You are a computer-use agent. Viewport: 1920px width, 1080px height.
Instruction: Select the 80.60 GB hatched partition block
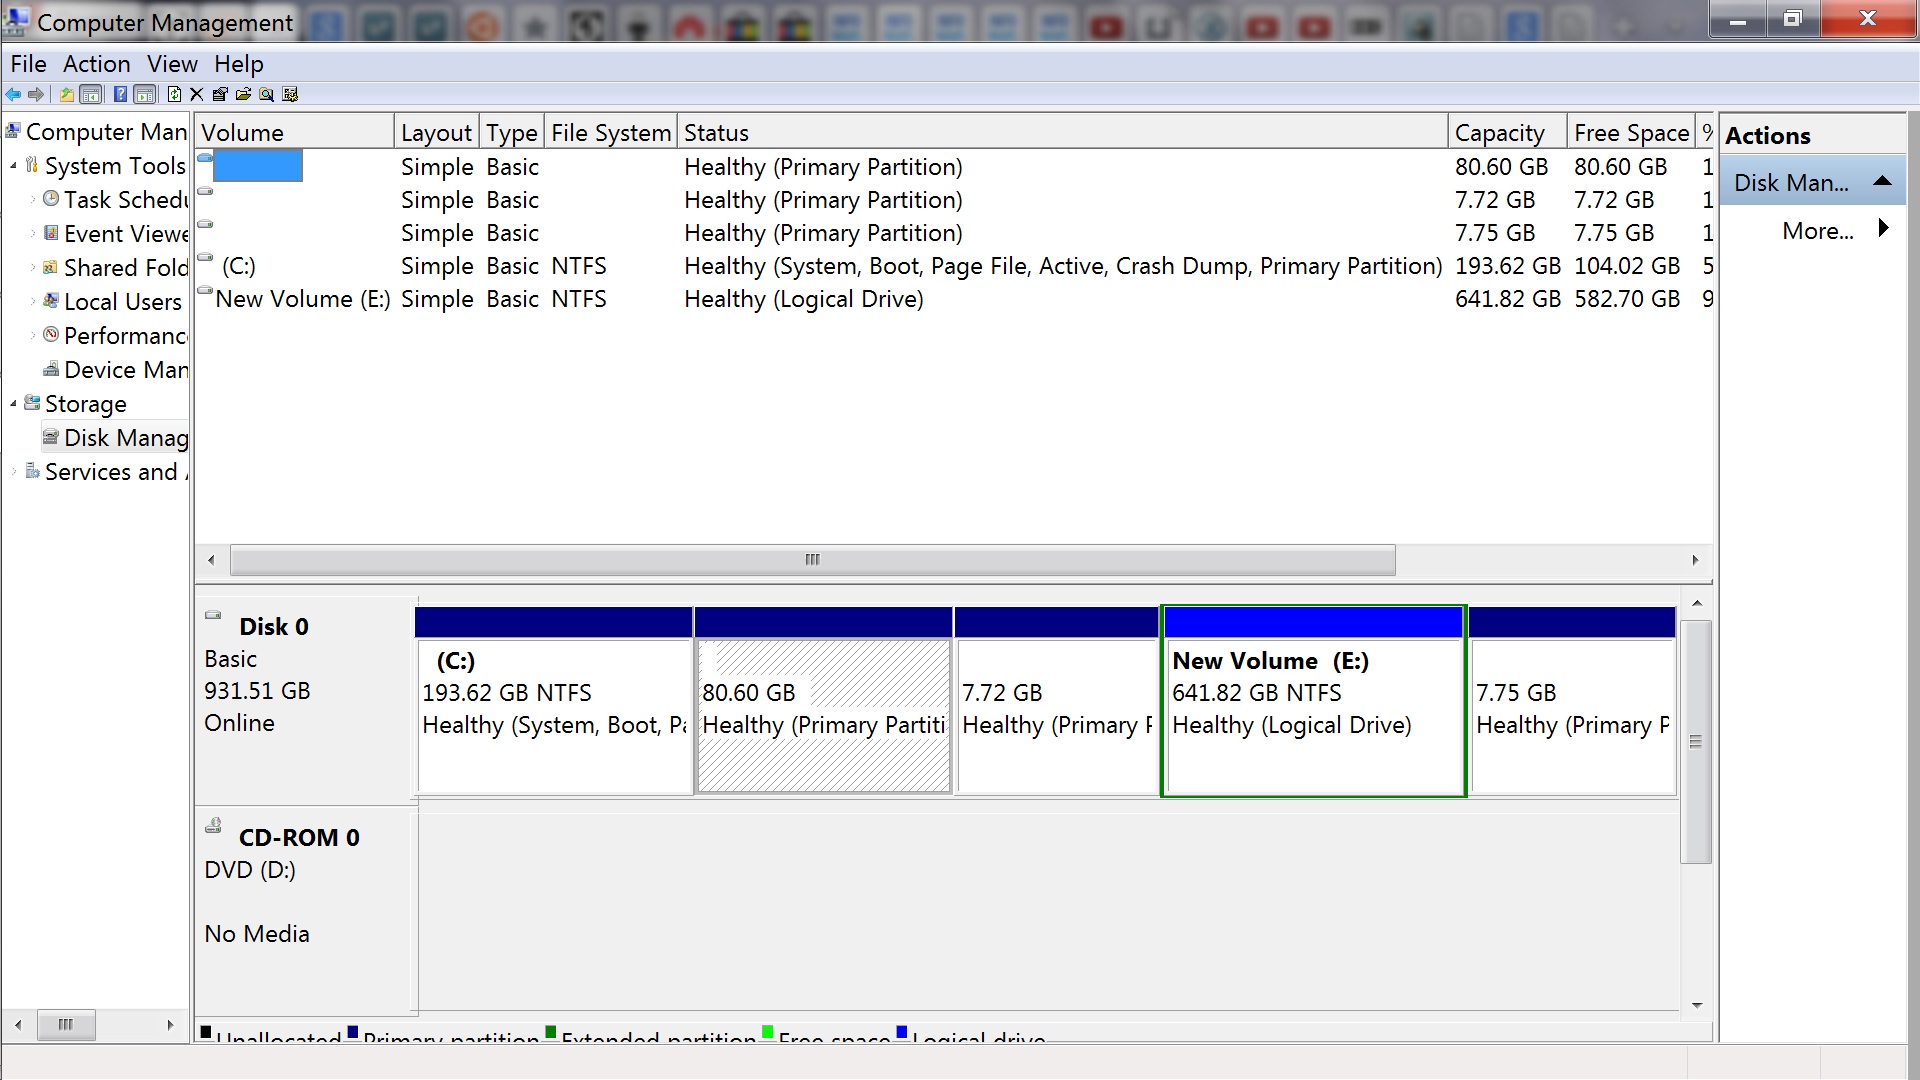point(823,715)
